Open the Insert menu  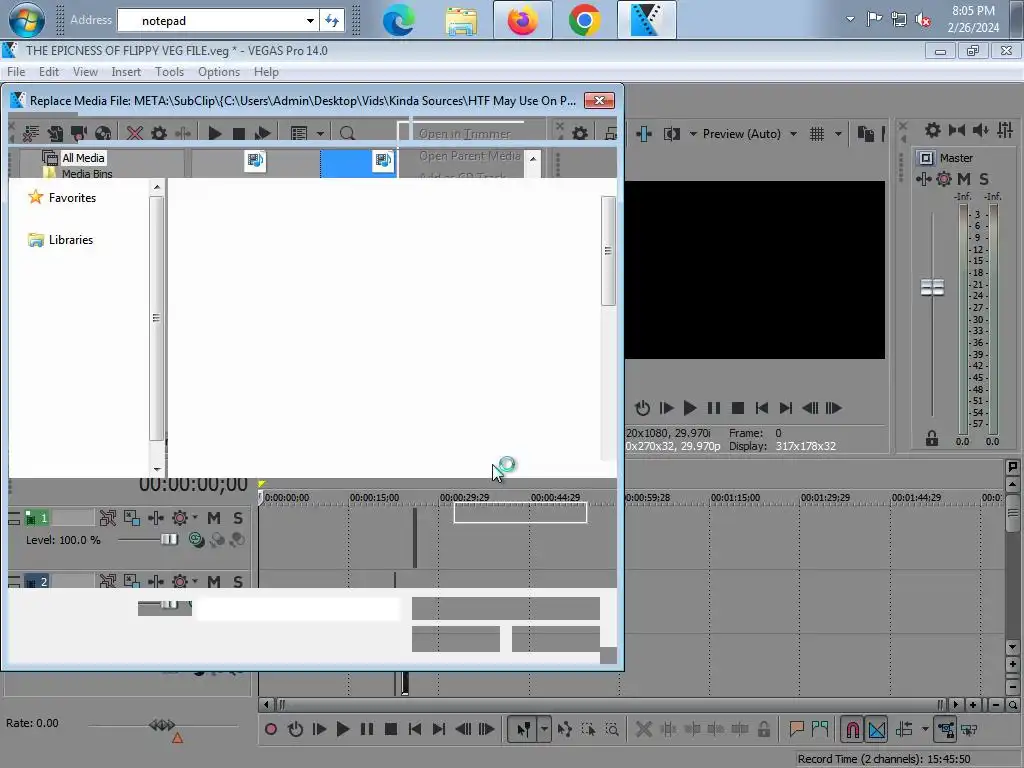[125, 72]
